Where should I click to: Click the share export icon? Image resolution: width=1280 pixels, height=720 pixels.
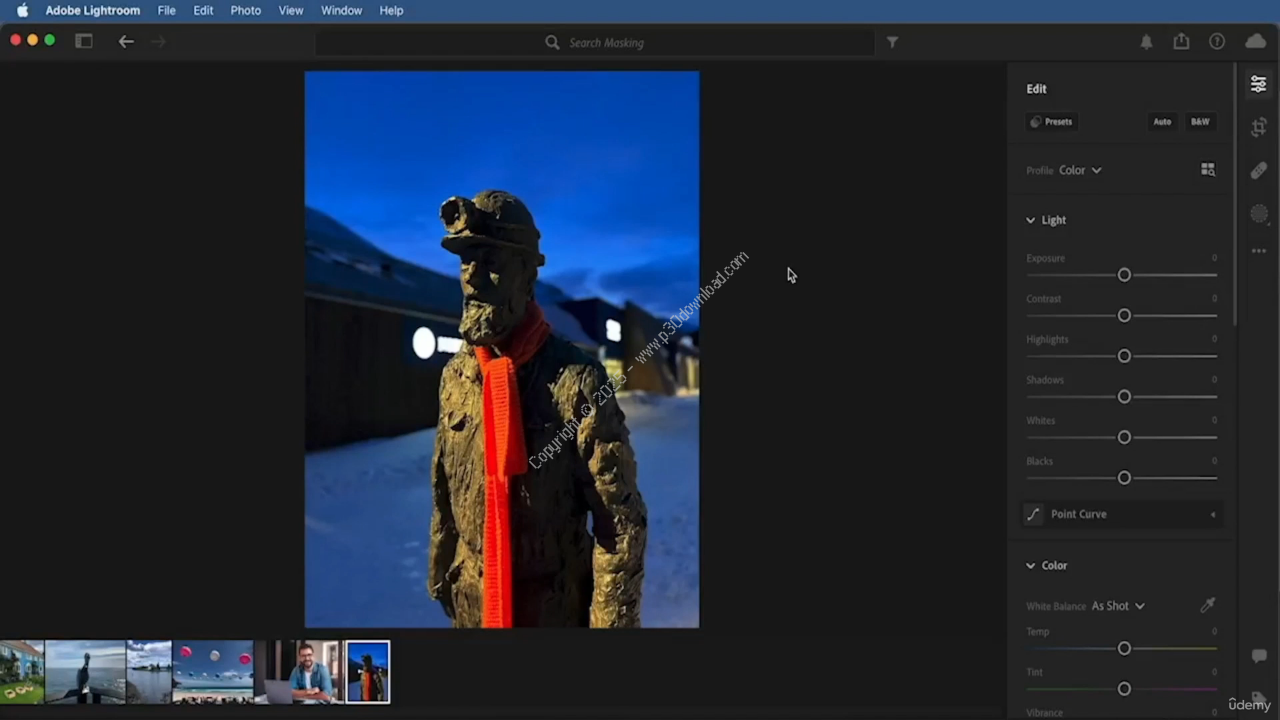coord(1181,42)
